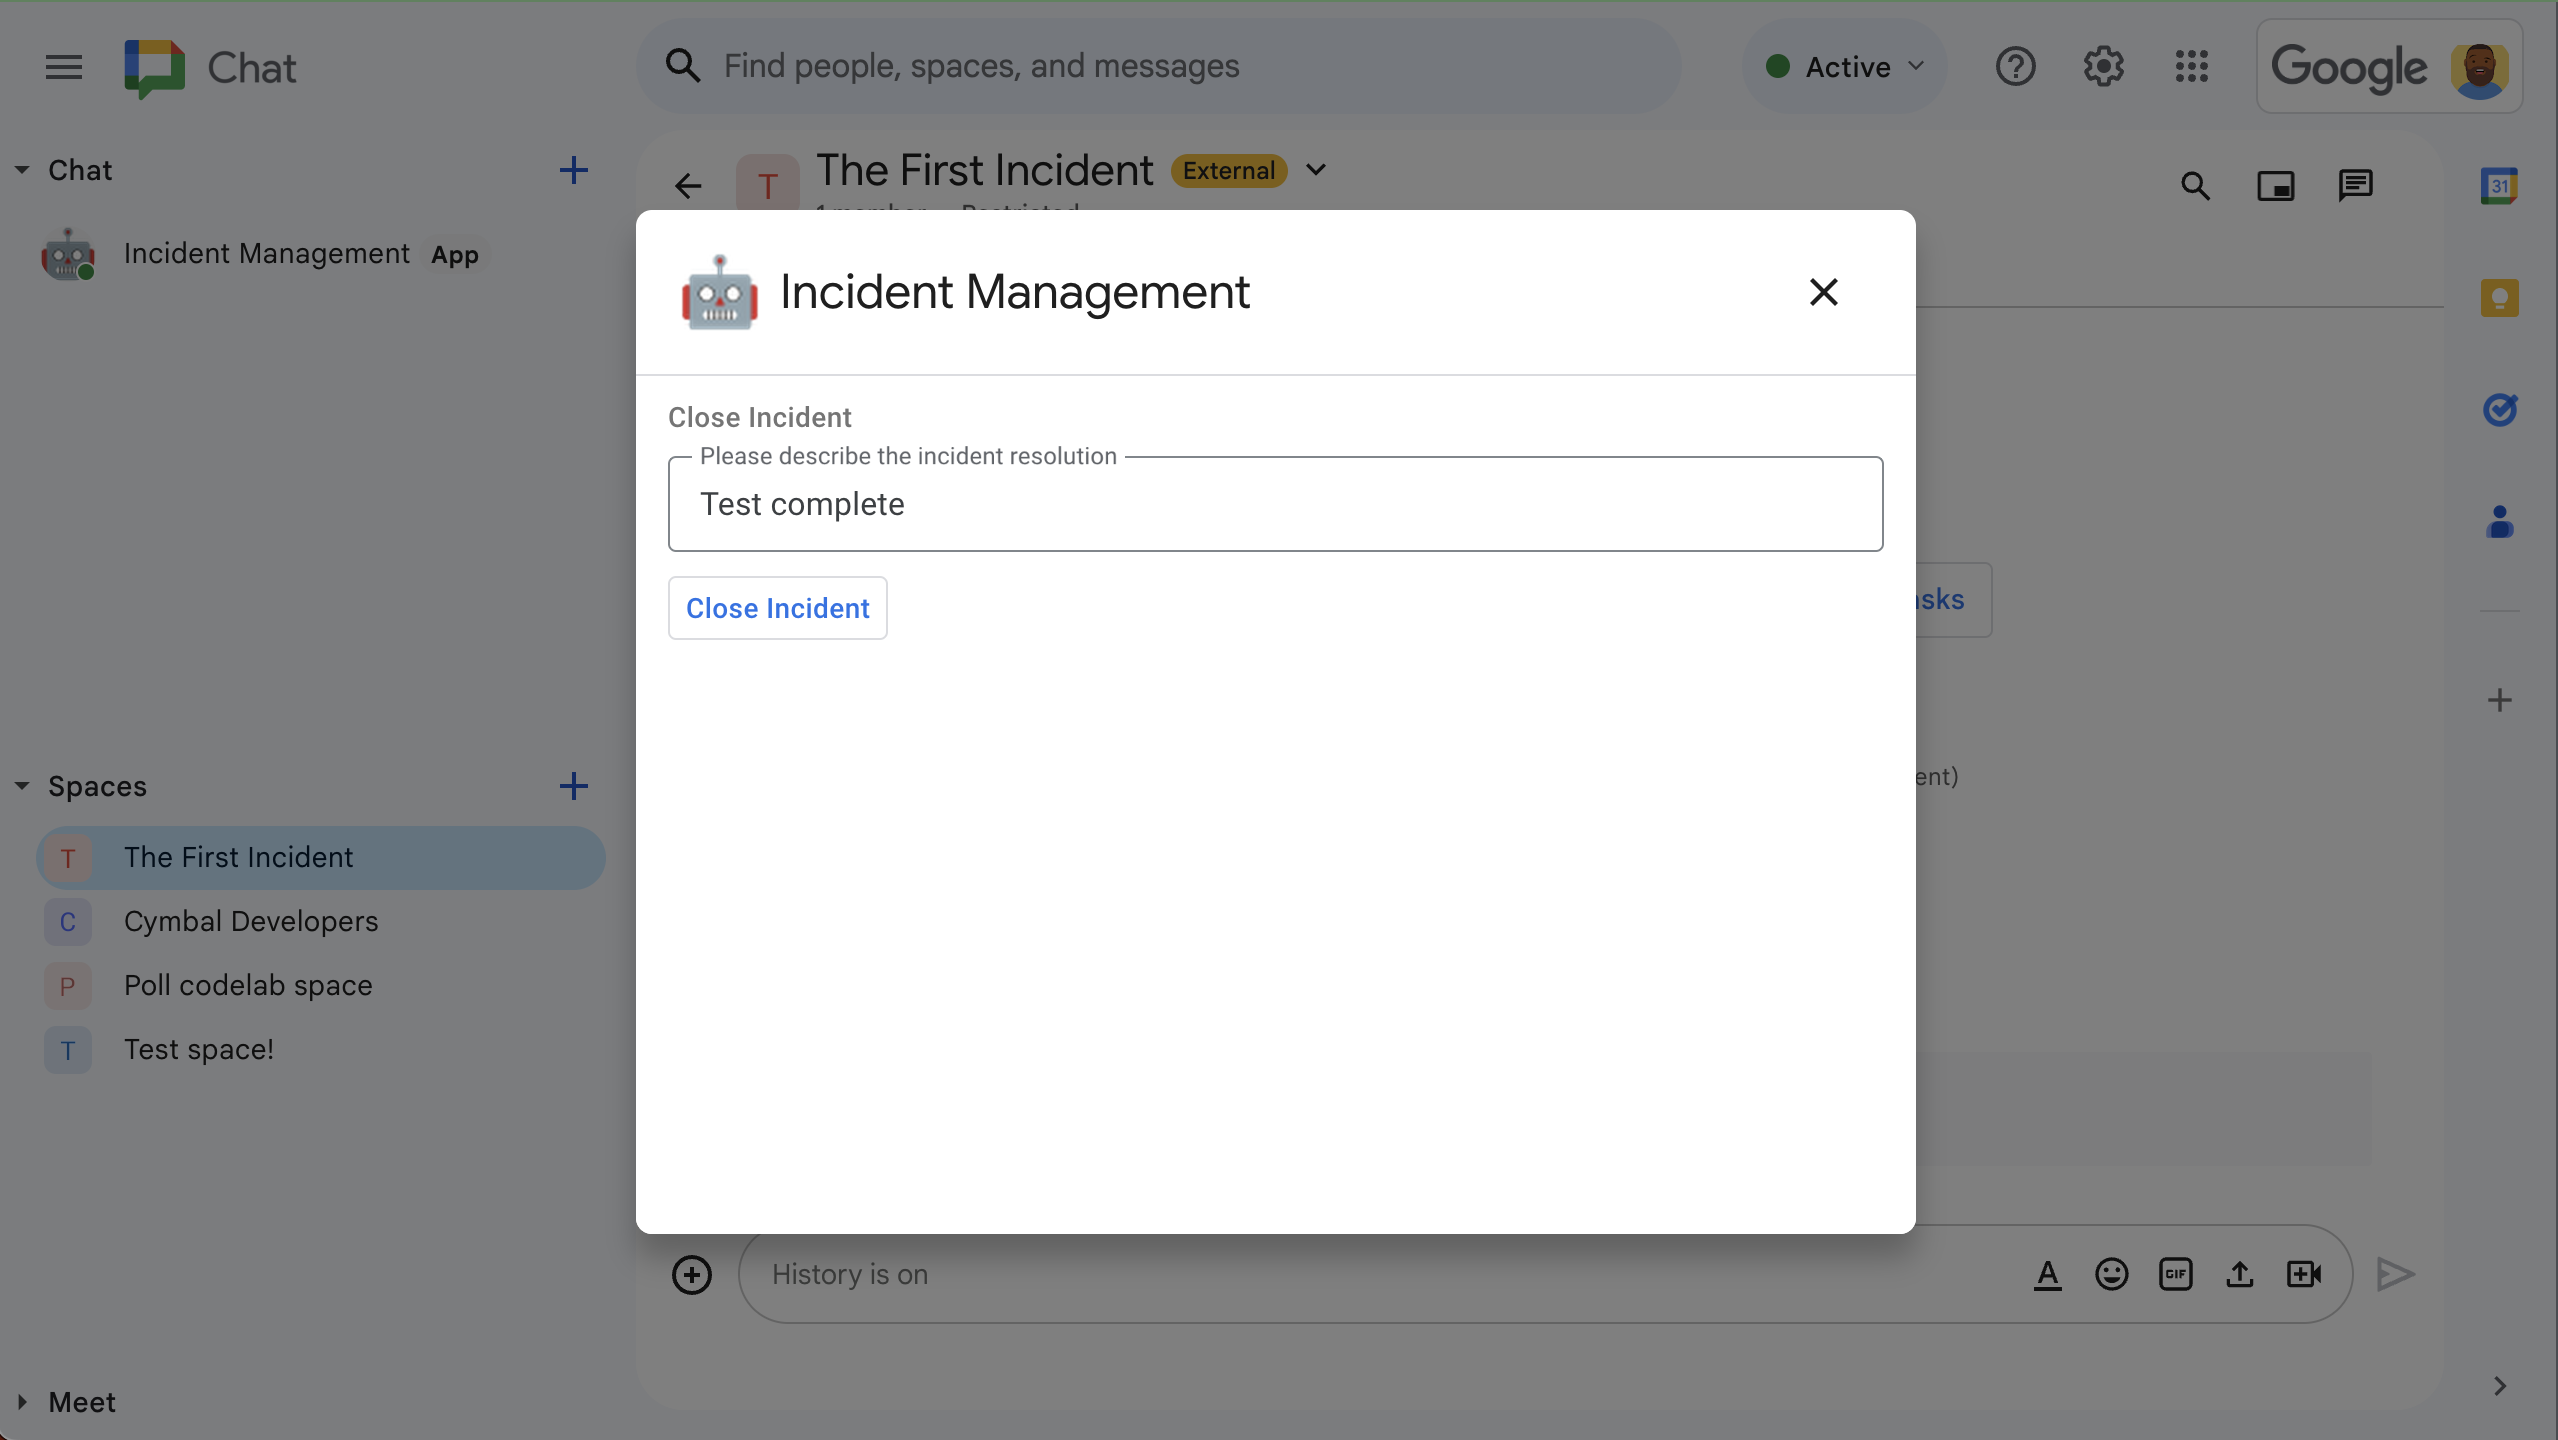The image size is (2558, 1440).
Task: Expand active status dropdown menu
Action: tap(1917, 63)
